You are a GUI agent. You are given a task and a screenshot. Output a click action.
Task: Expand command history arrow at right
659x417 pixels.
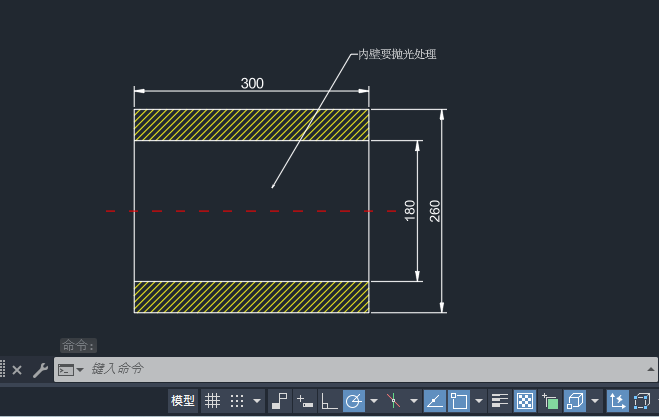pyautogui.click(x=651, y=369)
